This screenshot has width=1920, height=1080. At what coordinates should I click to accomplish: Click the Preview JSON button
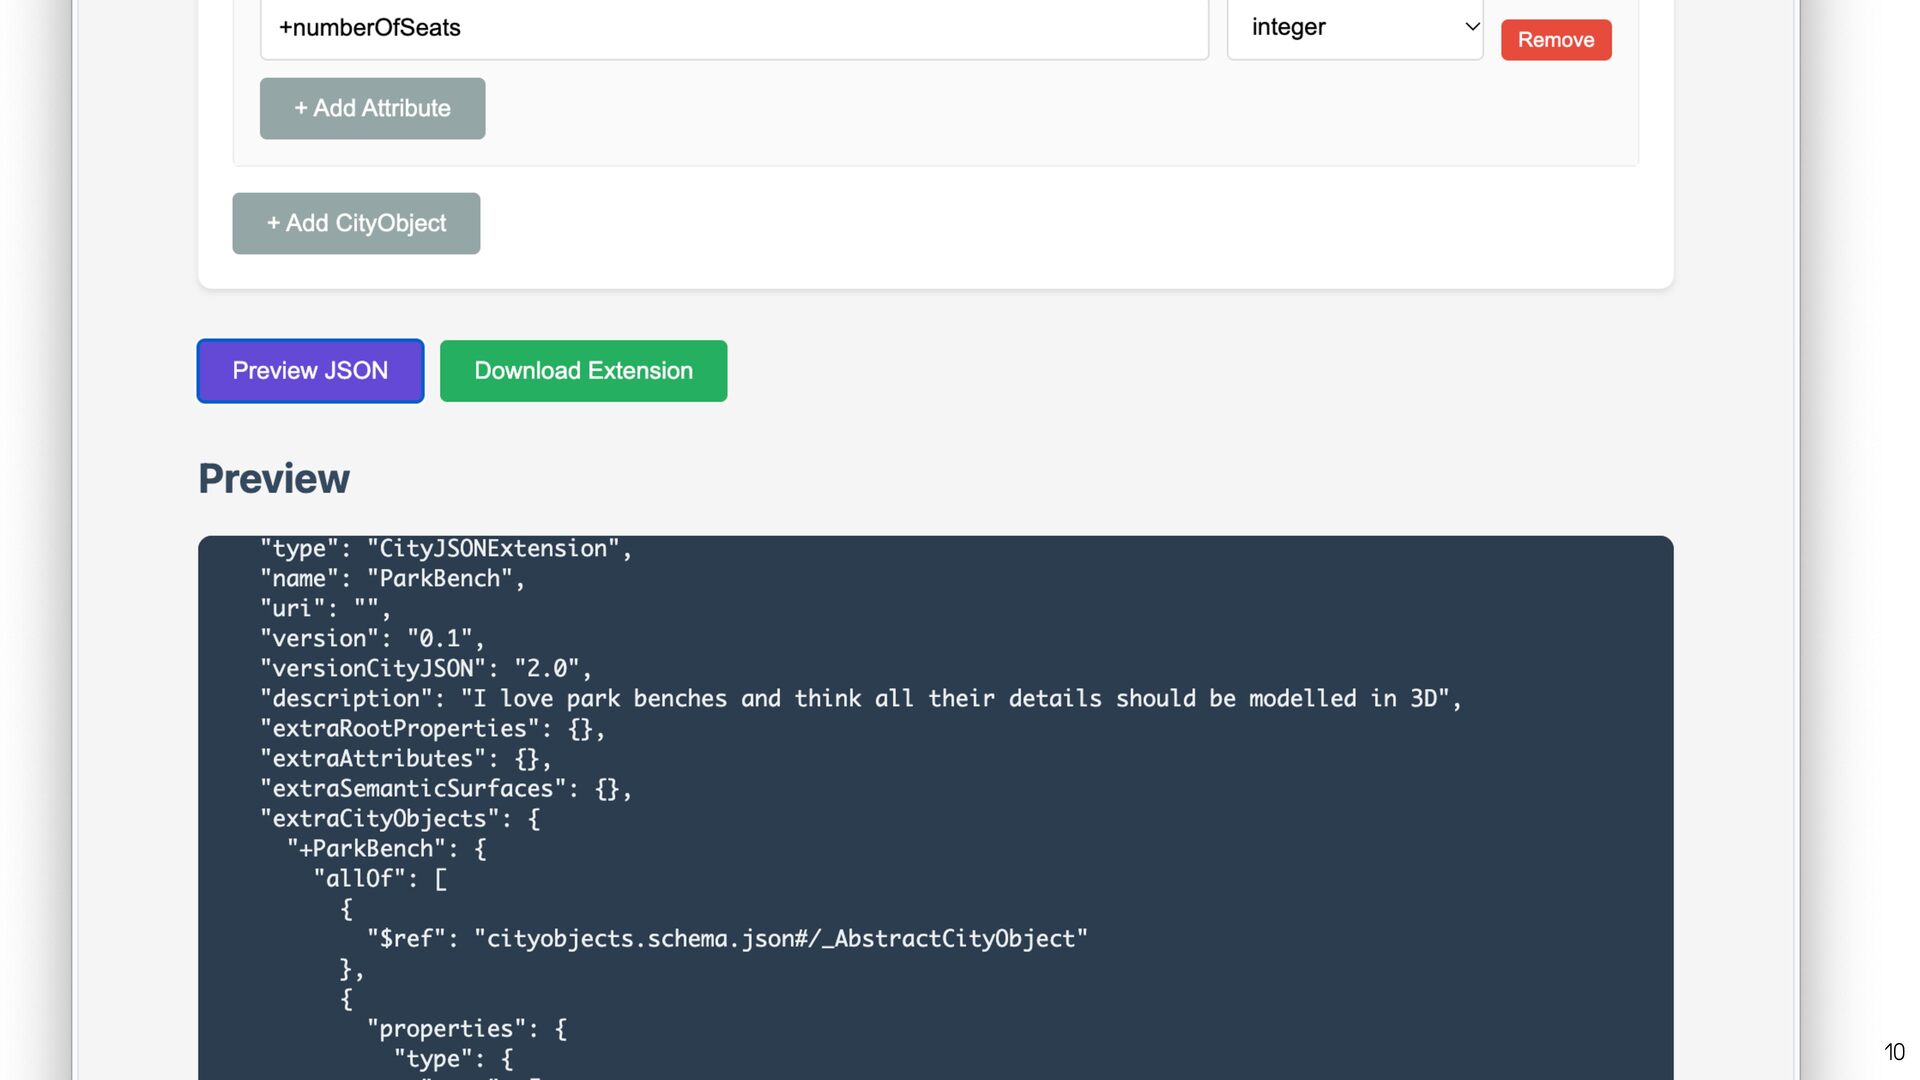point(310,371)
